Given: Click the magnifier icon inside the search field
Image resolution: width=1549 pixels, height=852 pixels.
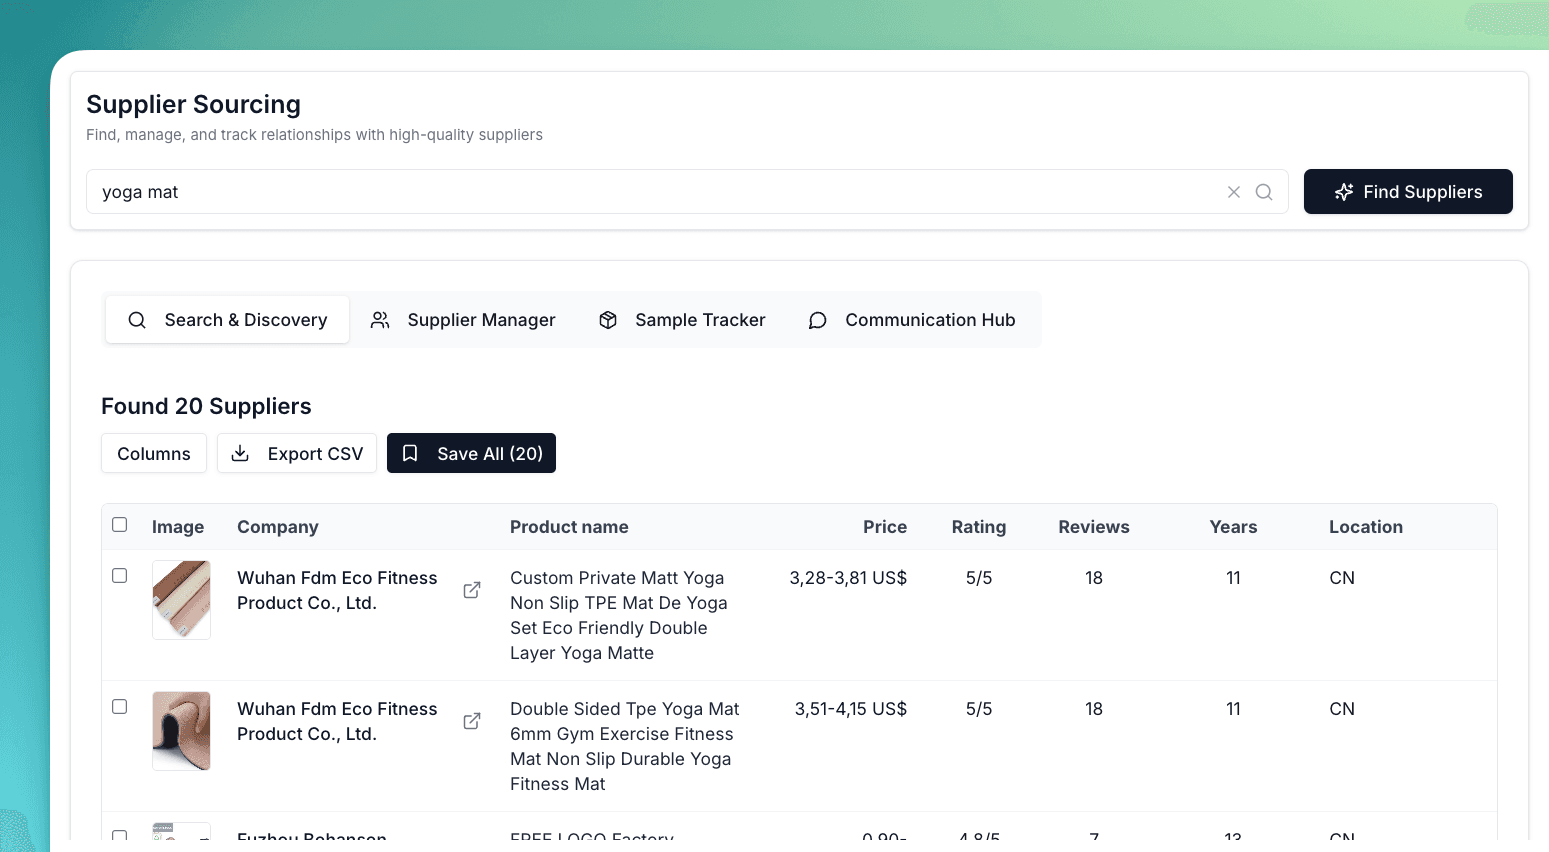Looking at the screenshot, I should tap(1263, 191).
